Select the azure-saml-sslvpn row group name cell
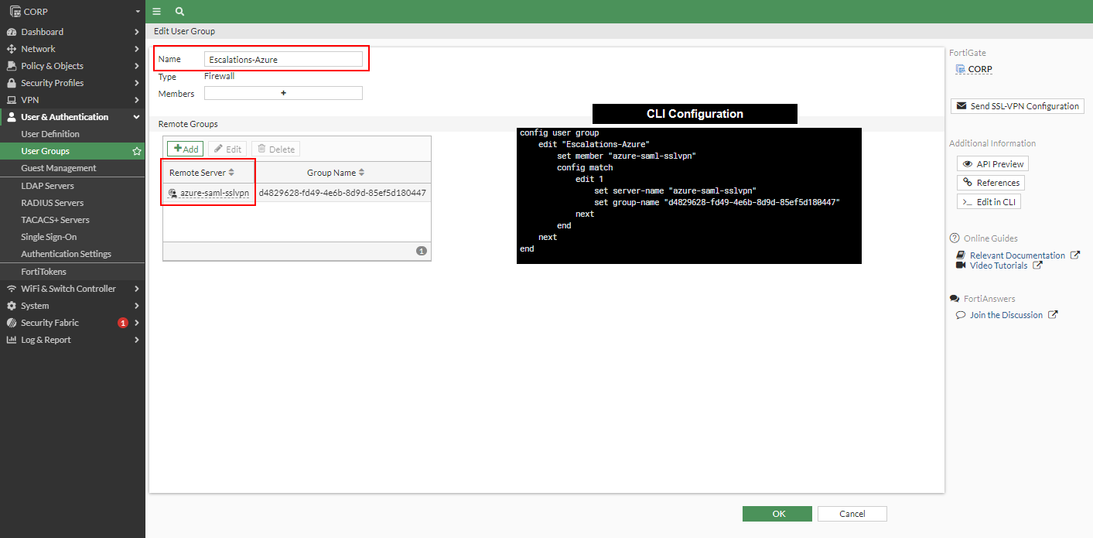 [342, 193]
